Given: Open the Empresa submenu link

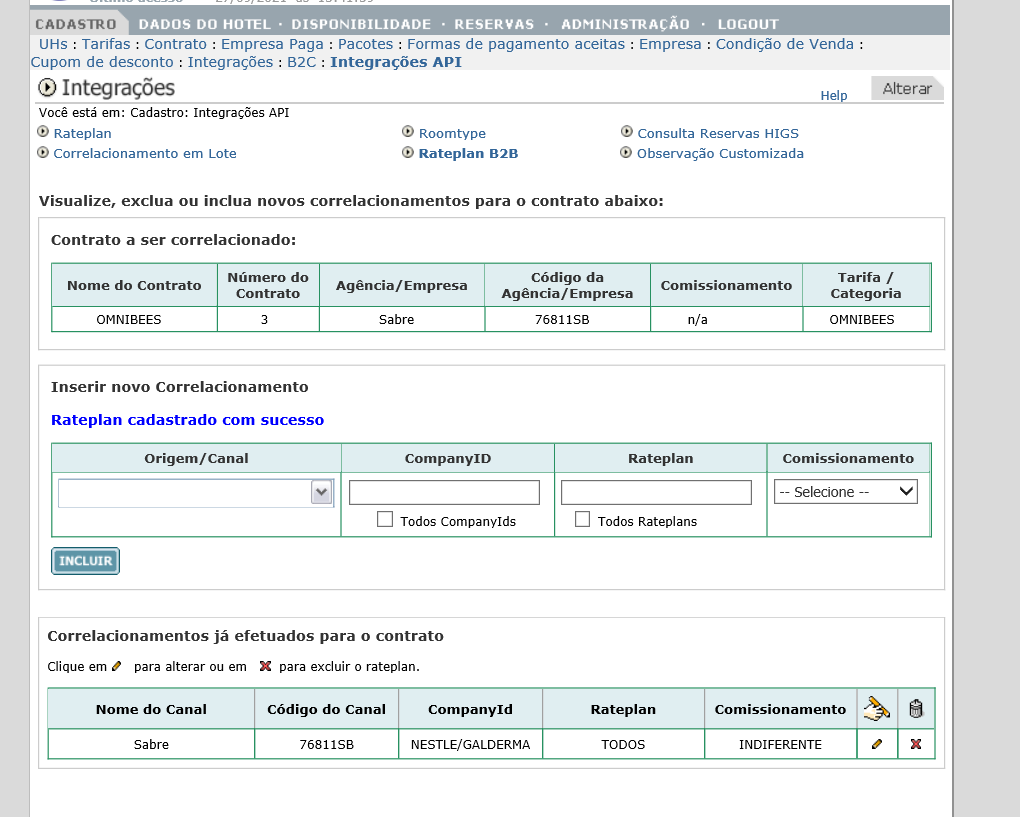Looking at the screenshot, I should [x=670, y=44].
